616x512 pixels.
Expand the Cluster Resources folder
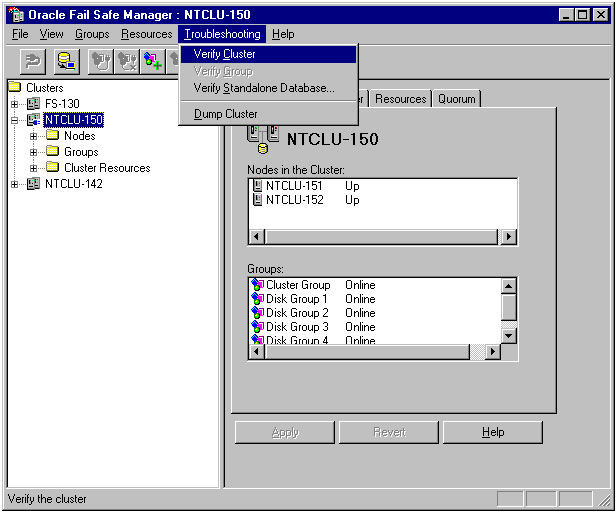point(33,168)
